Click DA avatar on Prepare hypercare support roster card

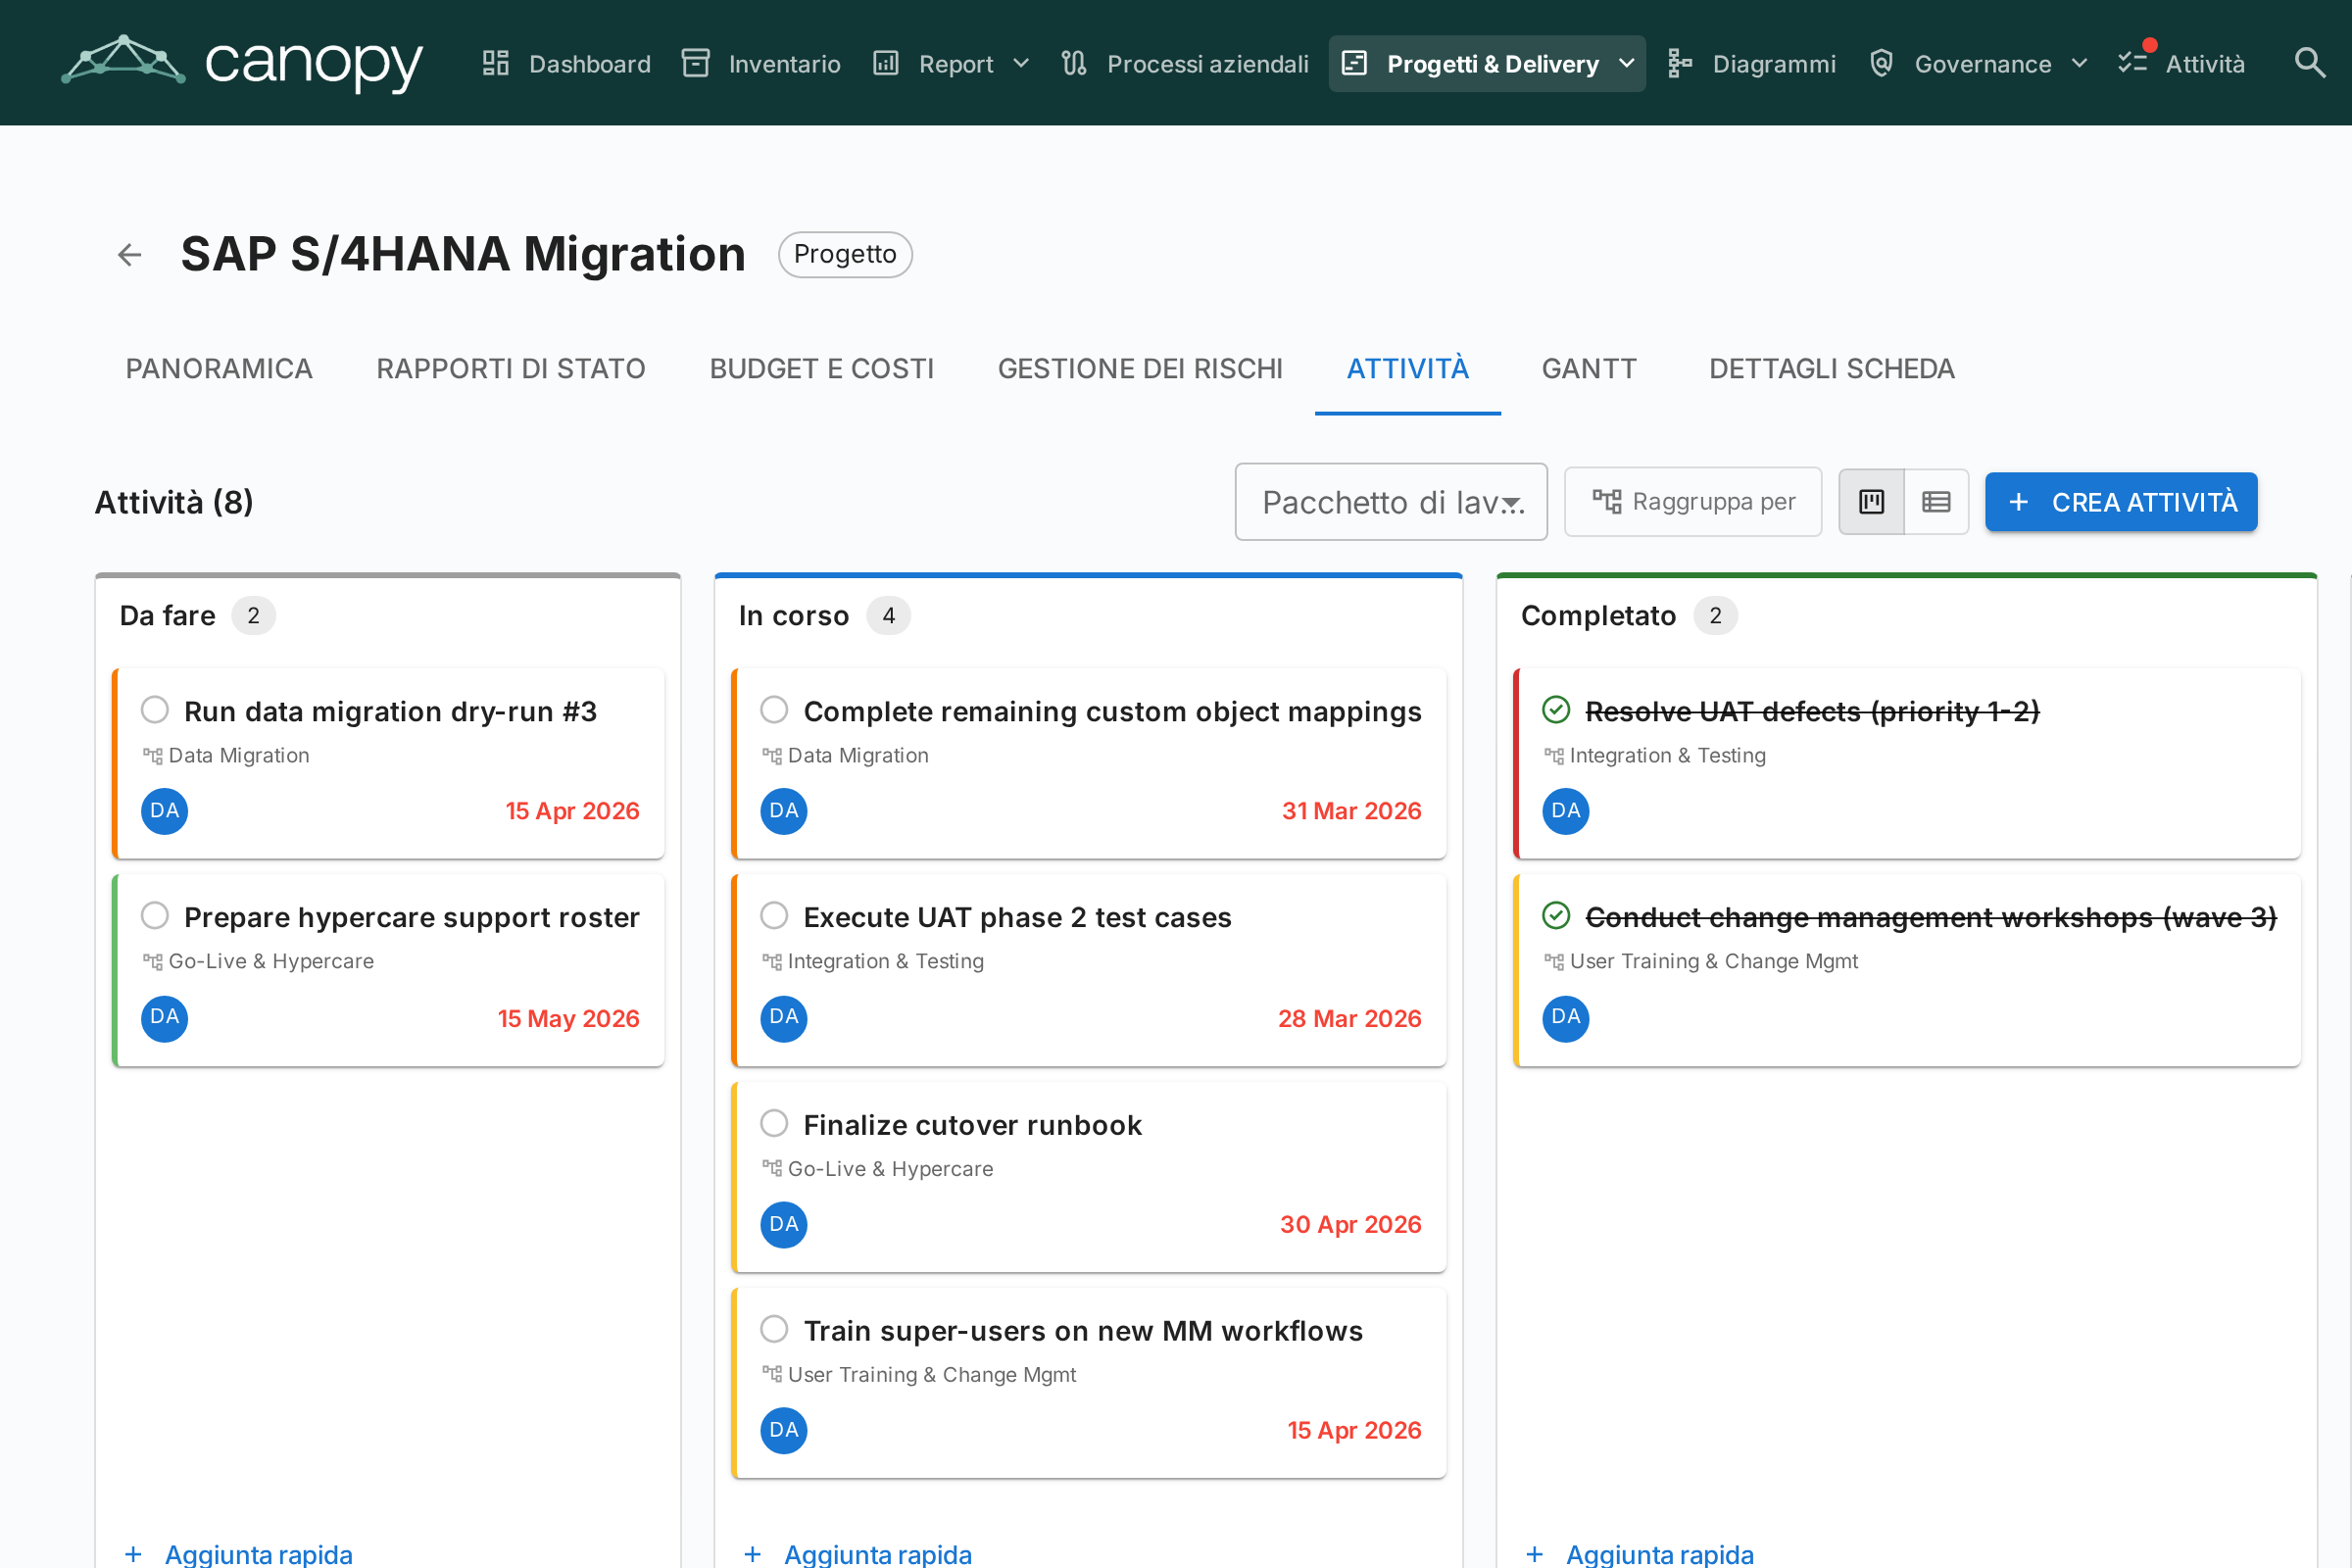165,1018
